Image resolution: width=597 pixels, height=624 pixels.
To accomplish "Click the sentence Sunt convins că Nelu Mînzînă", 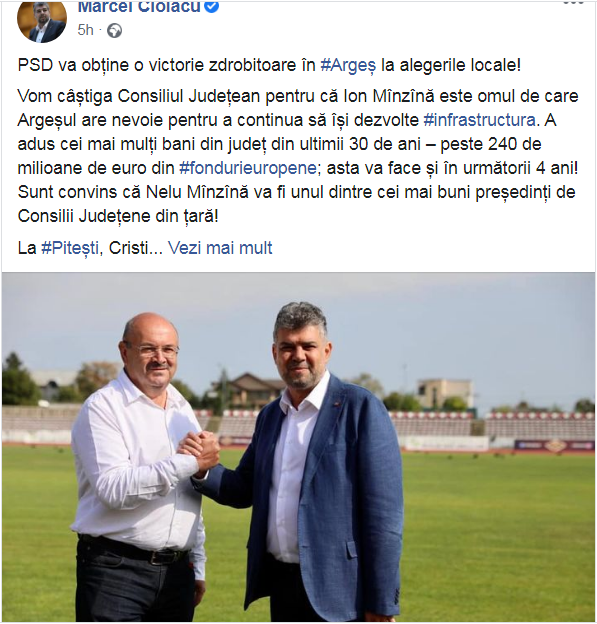I will coord(297,204).
